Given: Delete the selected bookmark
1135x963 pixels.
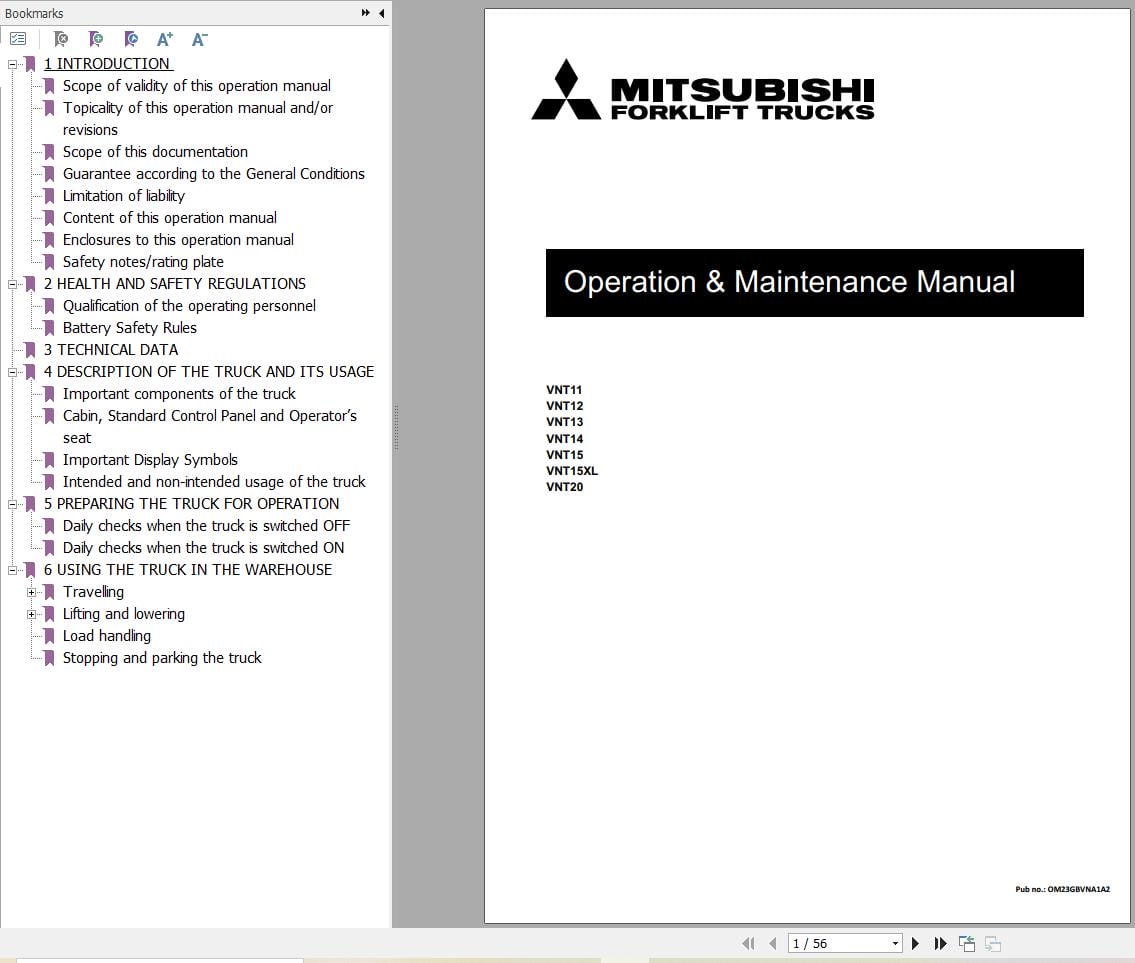Looking at the screenshot, I should tap(60, 38).
